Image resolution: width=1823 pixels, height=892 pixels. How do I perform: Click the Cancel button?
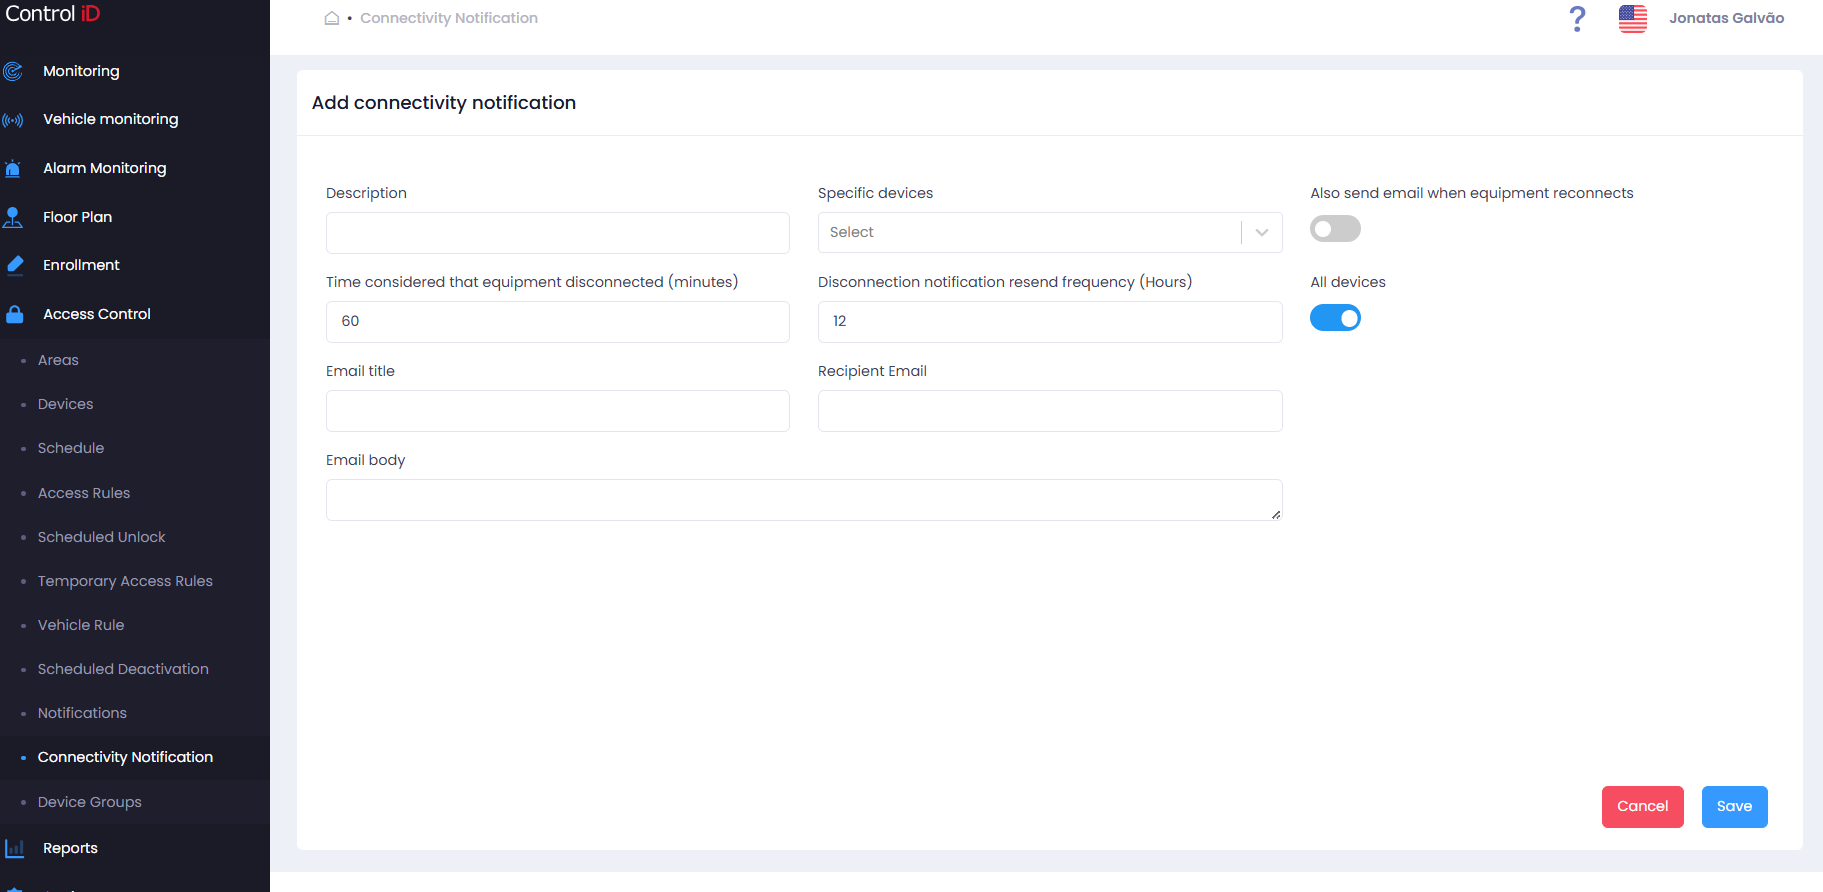point(1642,807)
